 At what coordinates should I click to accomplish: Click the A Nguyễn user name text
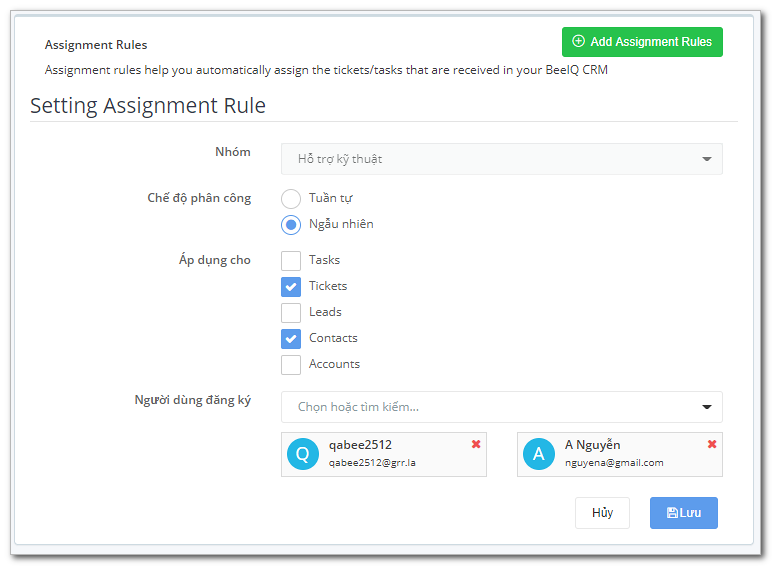tap(592, 445)
